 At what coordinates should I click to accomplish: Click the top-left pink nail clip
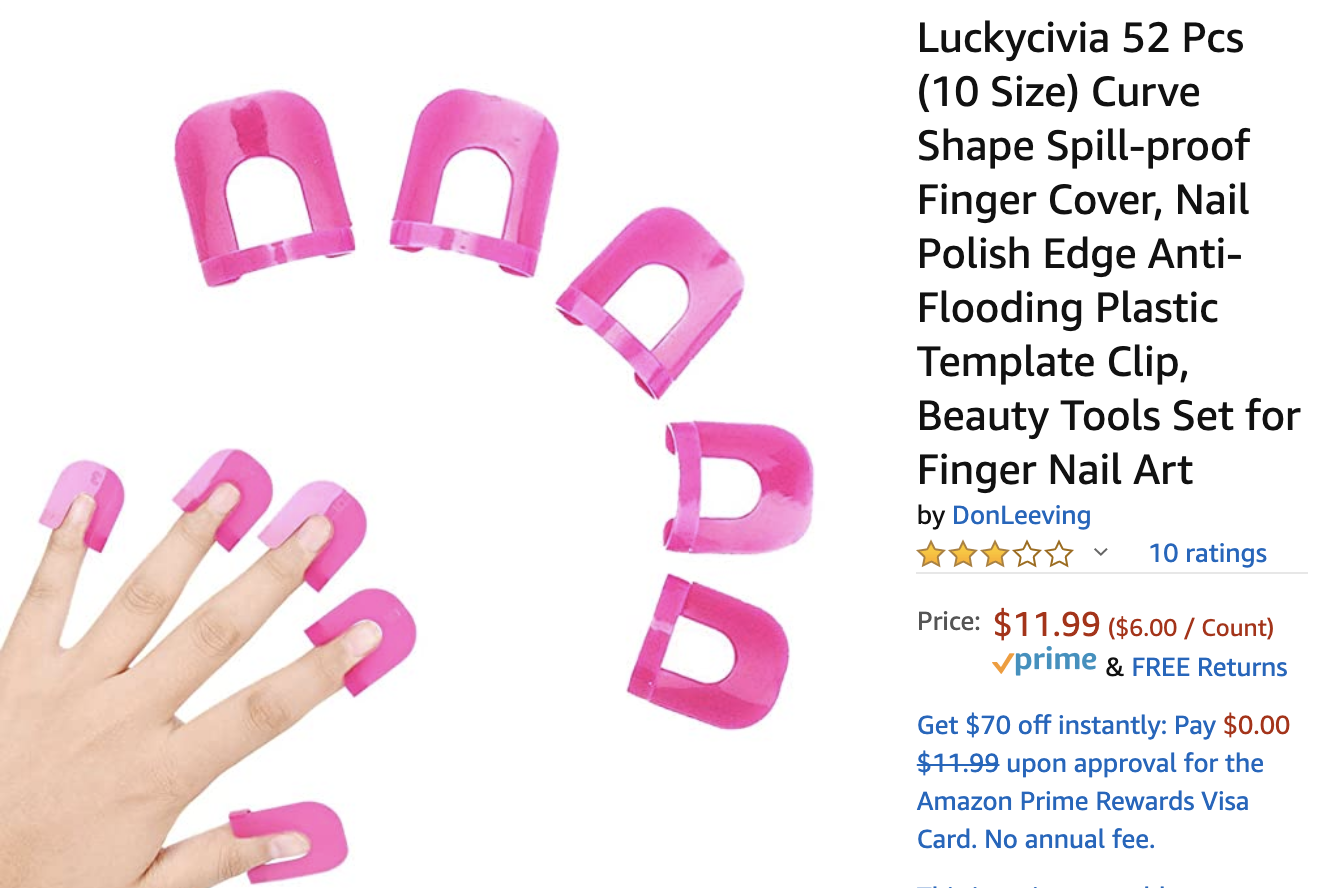264,190
